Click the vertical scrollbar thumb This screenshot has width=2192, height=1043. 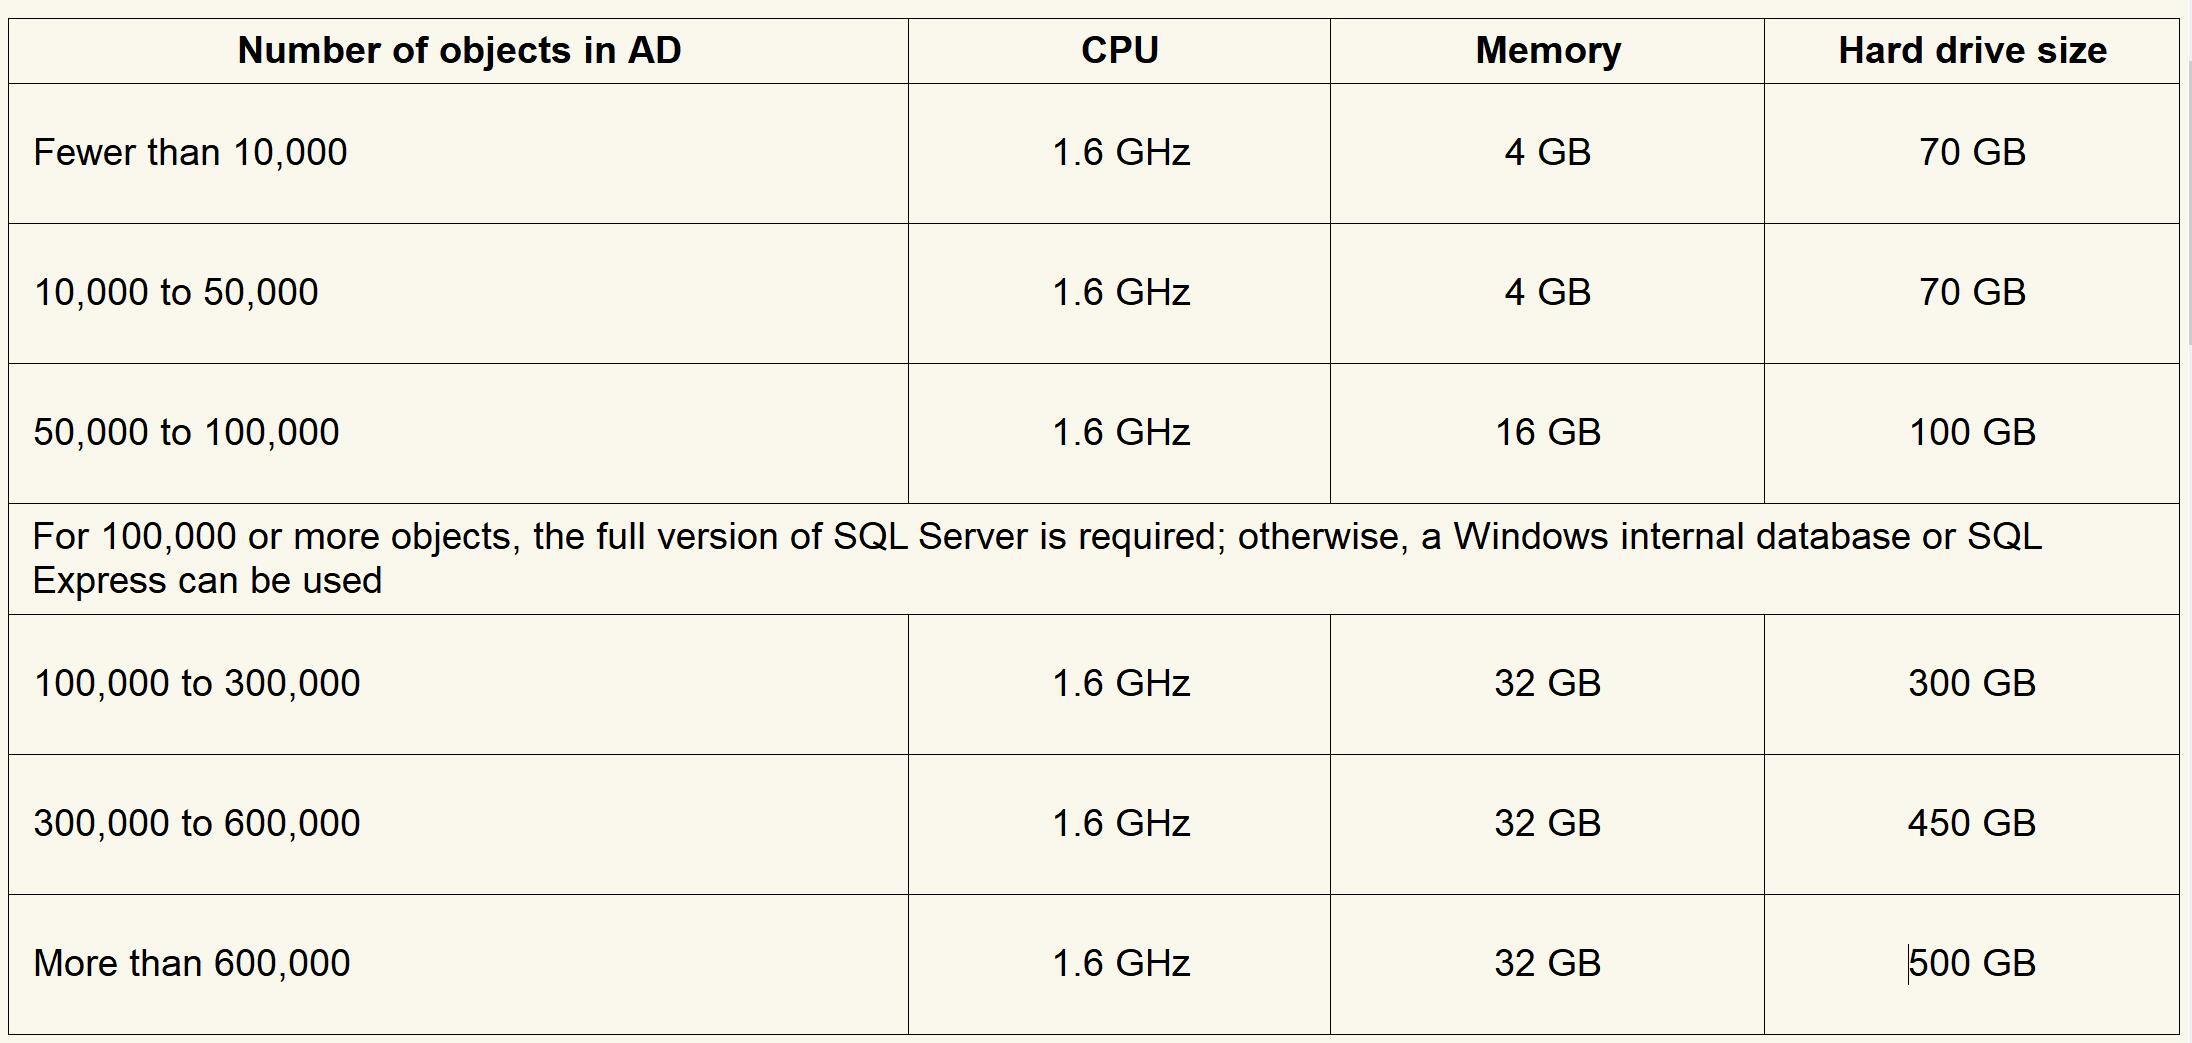pyautogui.click(x=2188, y=200)
